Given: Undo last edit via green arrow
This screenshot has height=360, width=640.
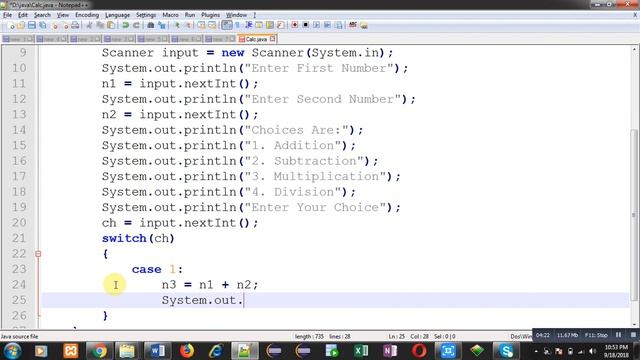Looking at the screenshot, I should 125,25.
